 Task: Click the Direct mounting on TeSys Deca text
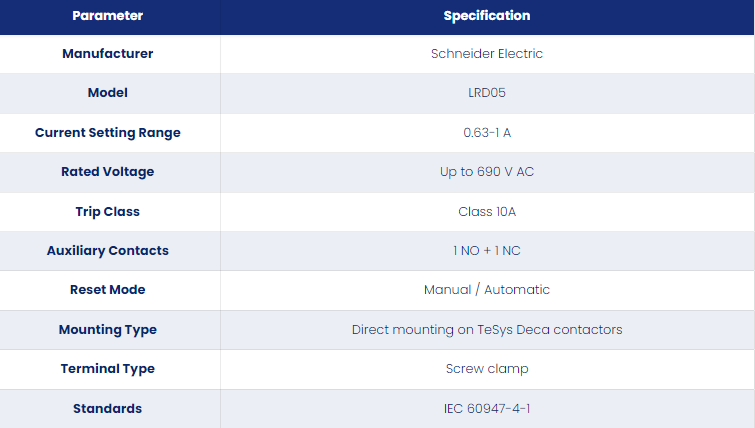451,330
